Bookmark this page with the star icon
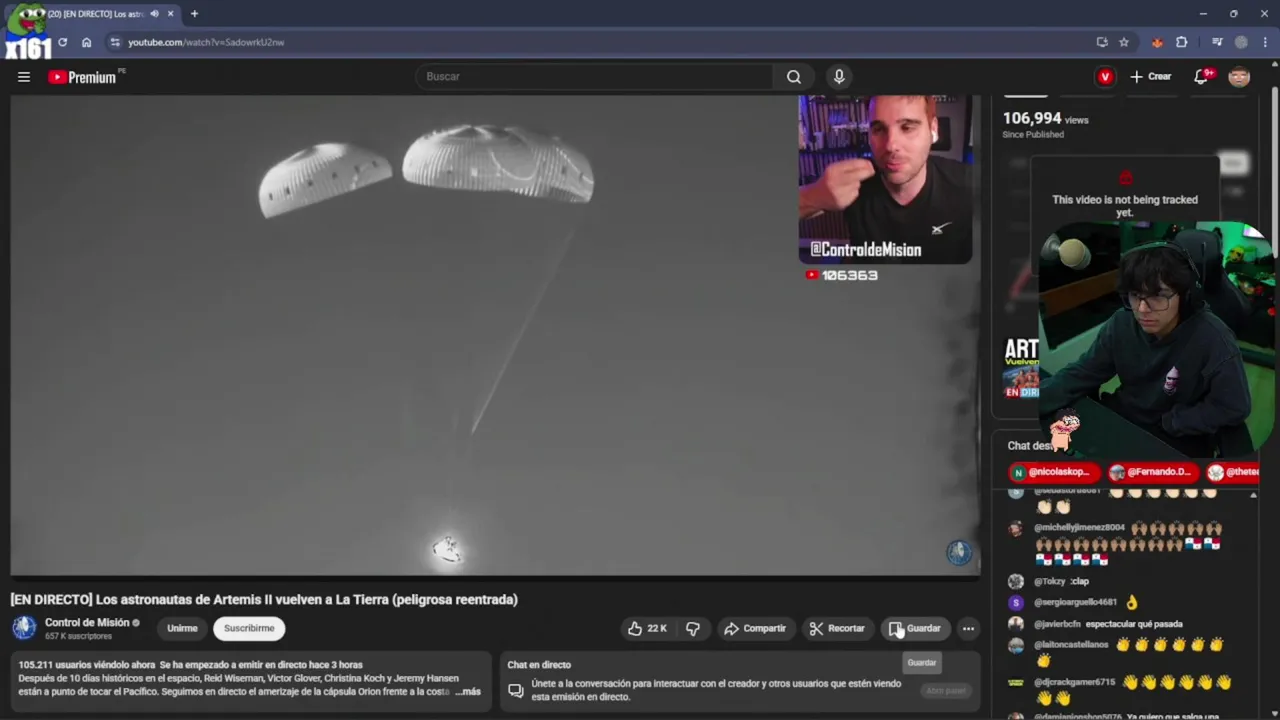Image resolution: width=1280 pixels, height=720 pixels. pyautogui.click(x=1124, y=42)
